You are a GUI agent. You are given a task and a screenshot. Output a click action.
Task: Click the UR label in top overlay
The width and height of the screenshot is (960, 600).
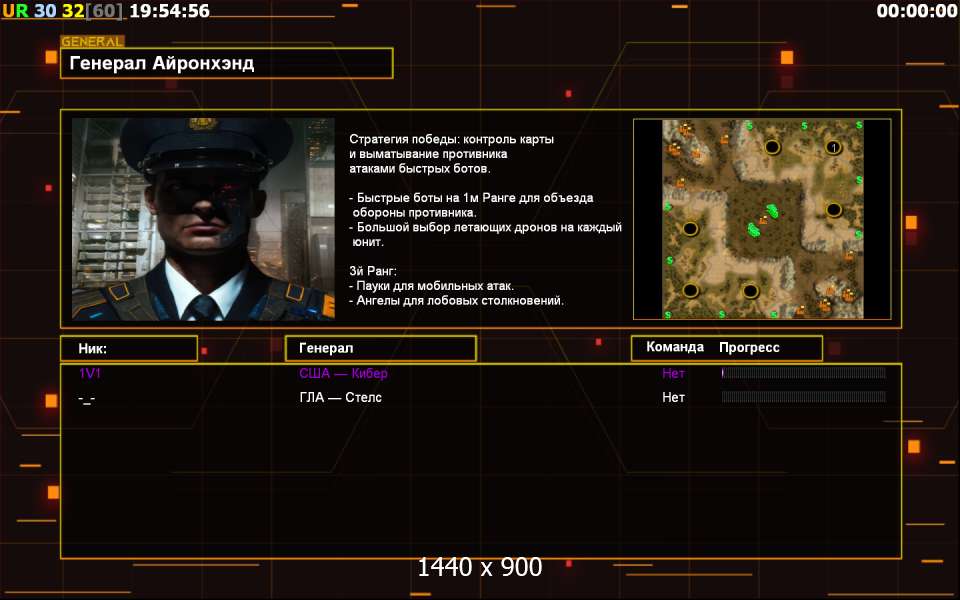15,10
